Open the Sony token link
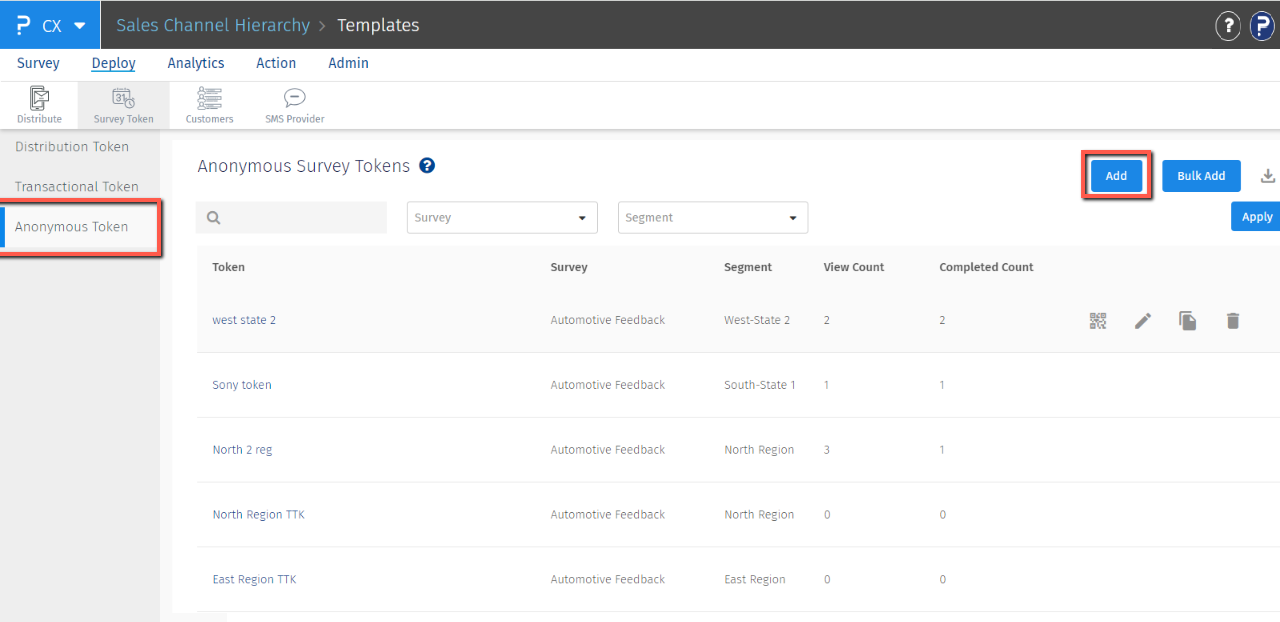Image resolution: width=1280 pixels, height=622 pixels. click(x=242, y=385)
